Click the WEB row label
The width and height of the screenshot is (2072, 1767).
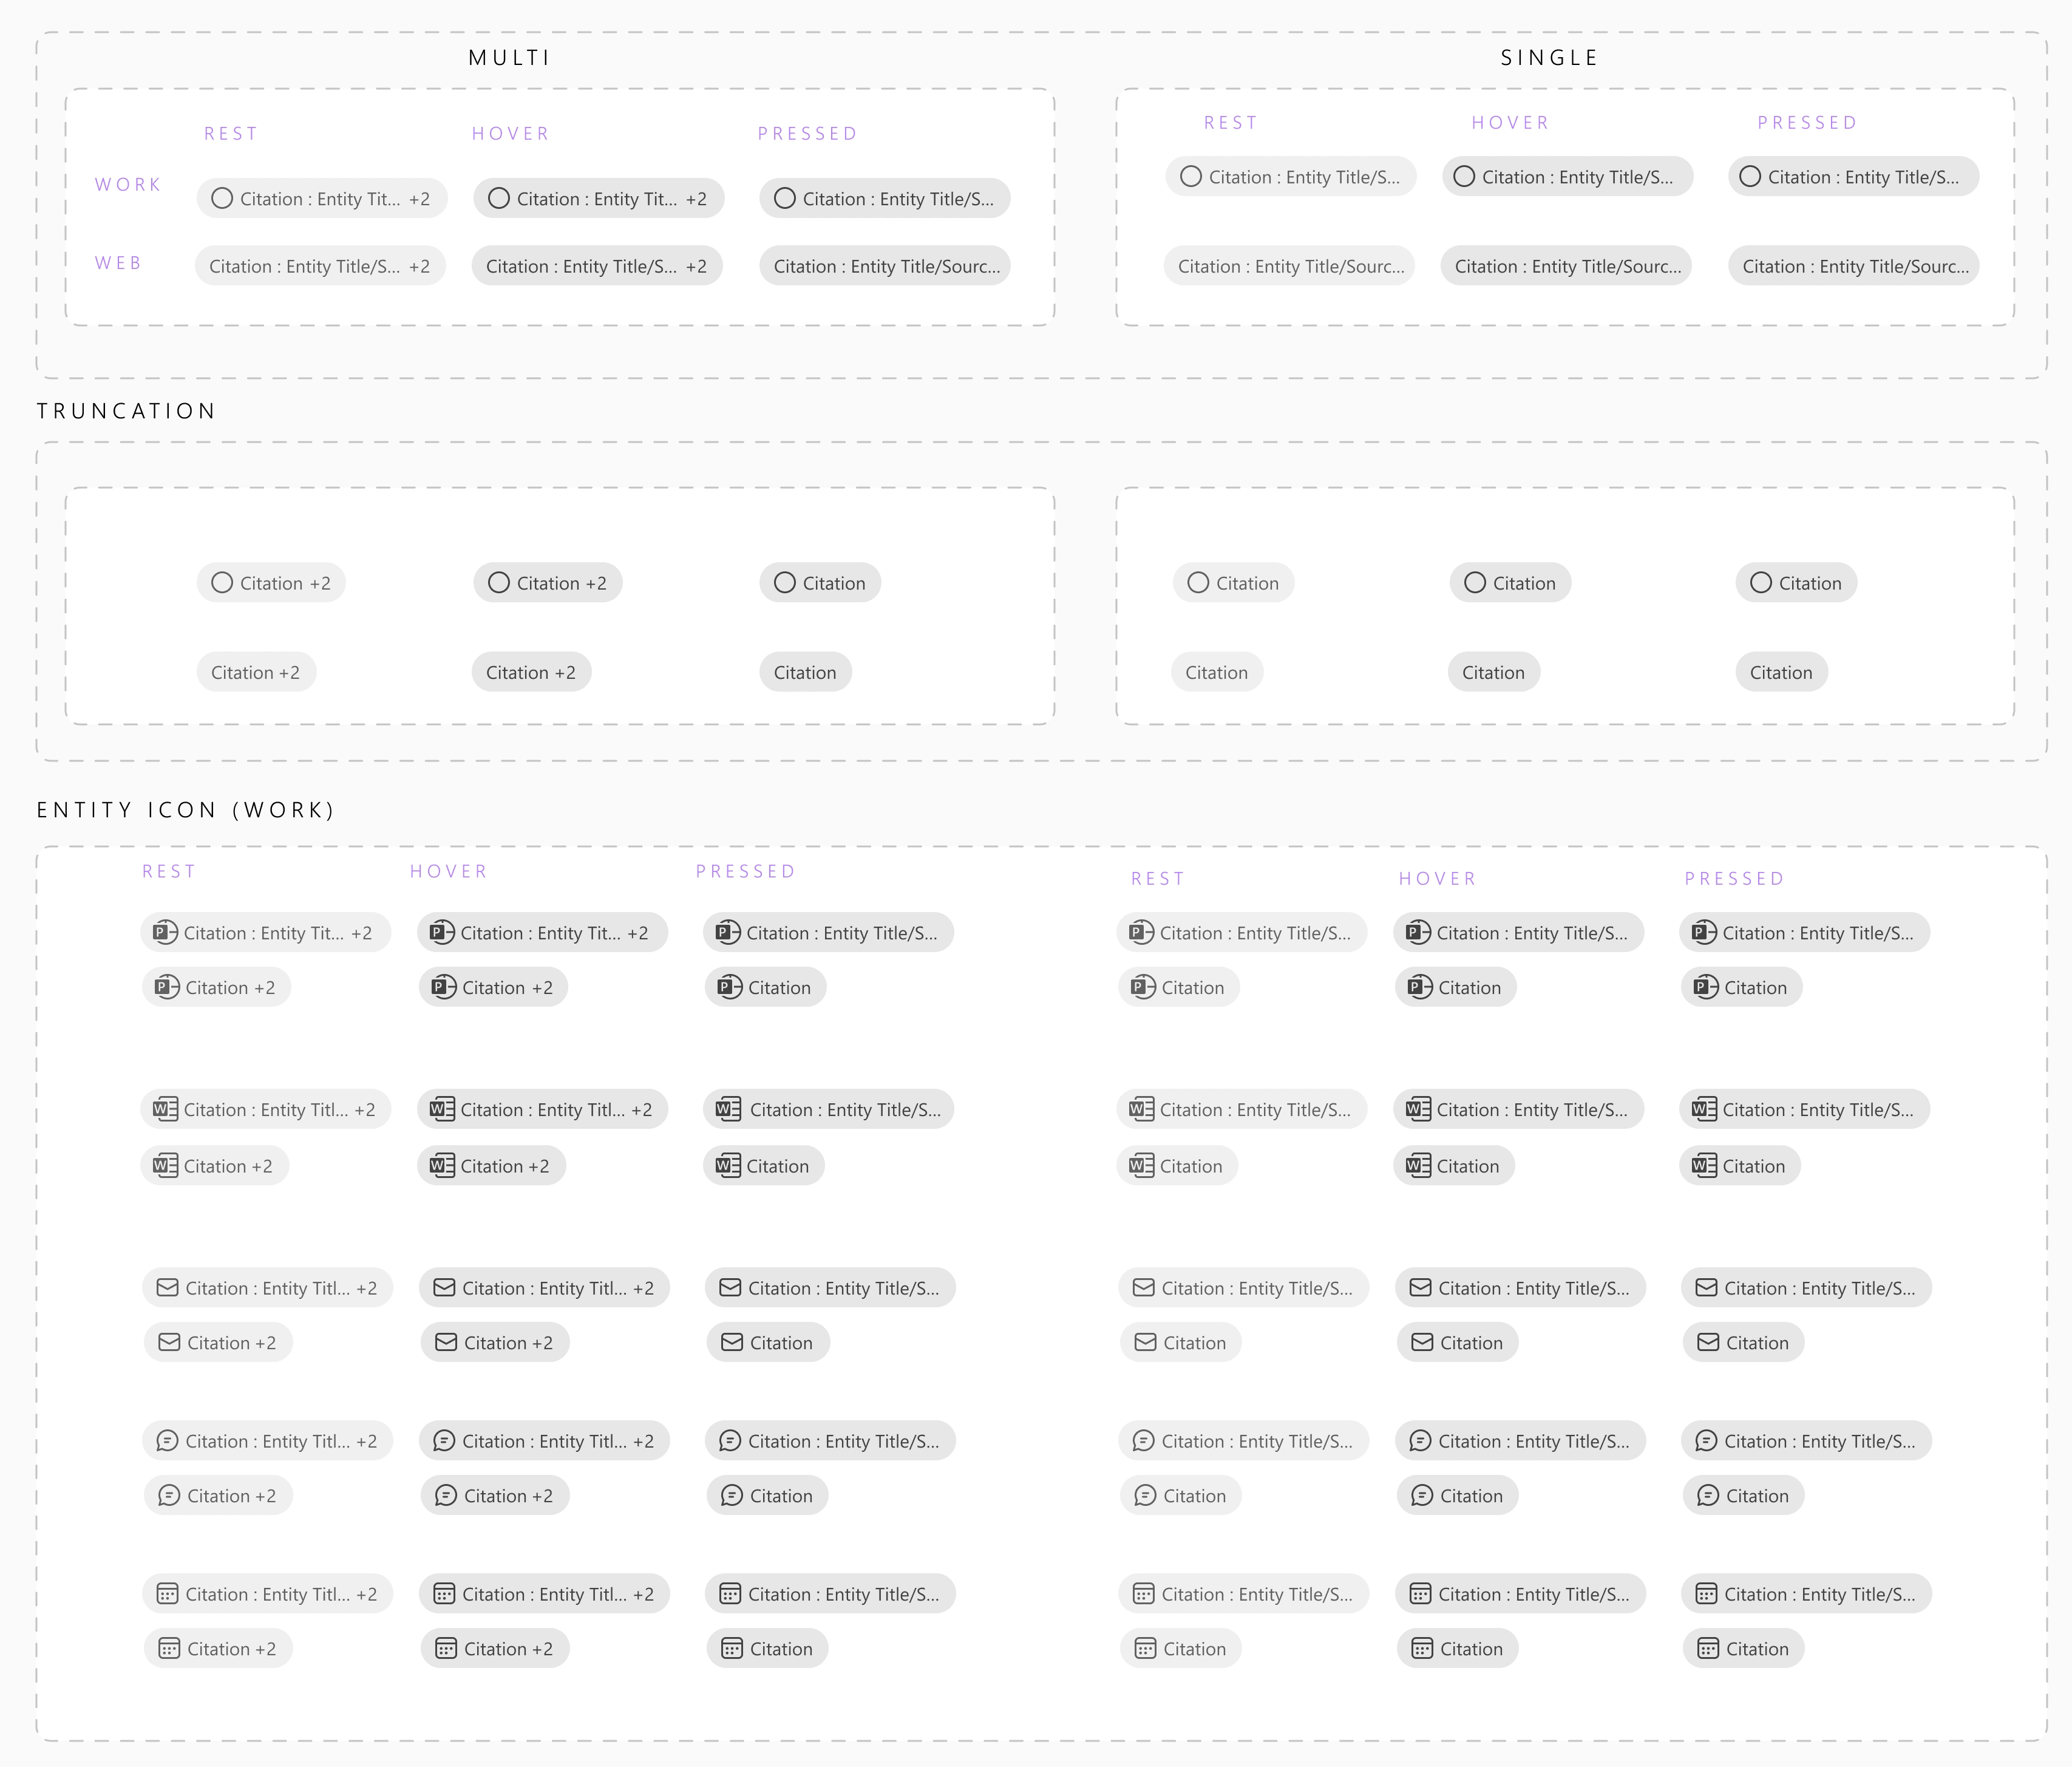click(x=118, y=263)
